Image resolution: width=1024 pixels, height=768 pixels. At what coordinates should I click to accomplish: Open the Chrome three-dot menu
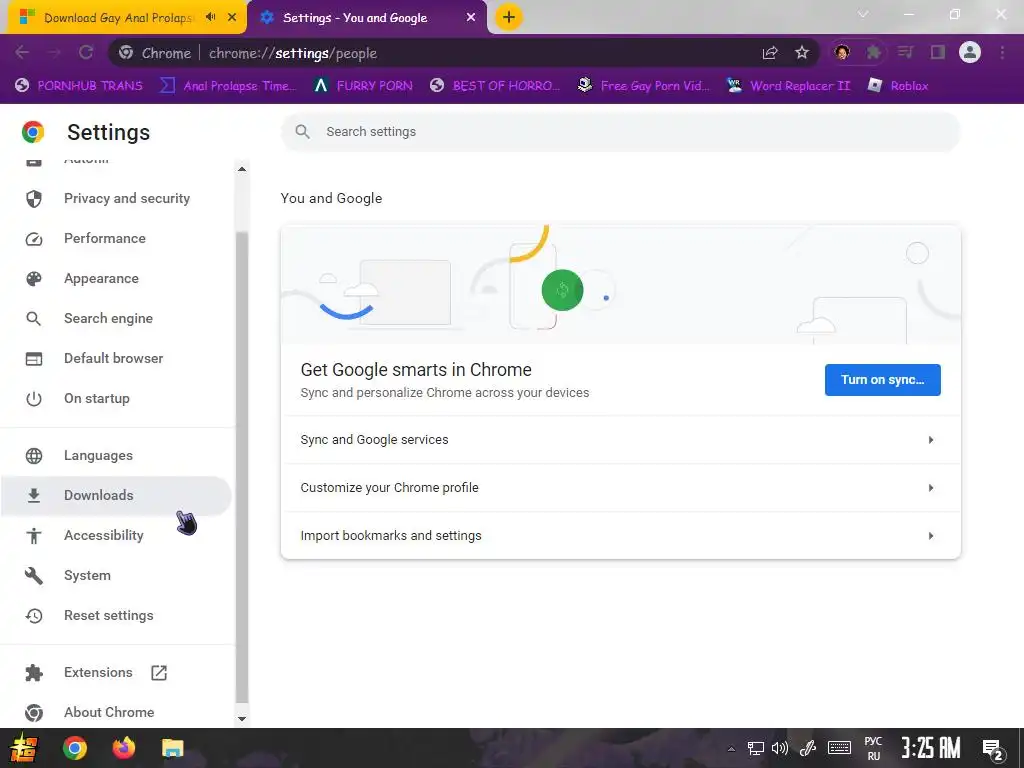click(1002, 52)
